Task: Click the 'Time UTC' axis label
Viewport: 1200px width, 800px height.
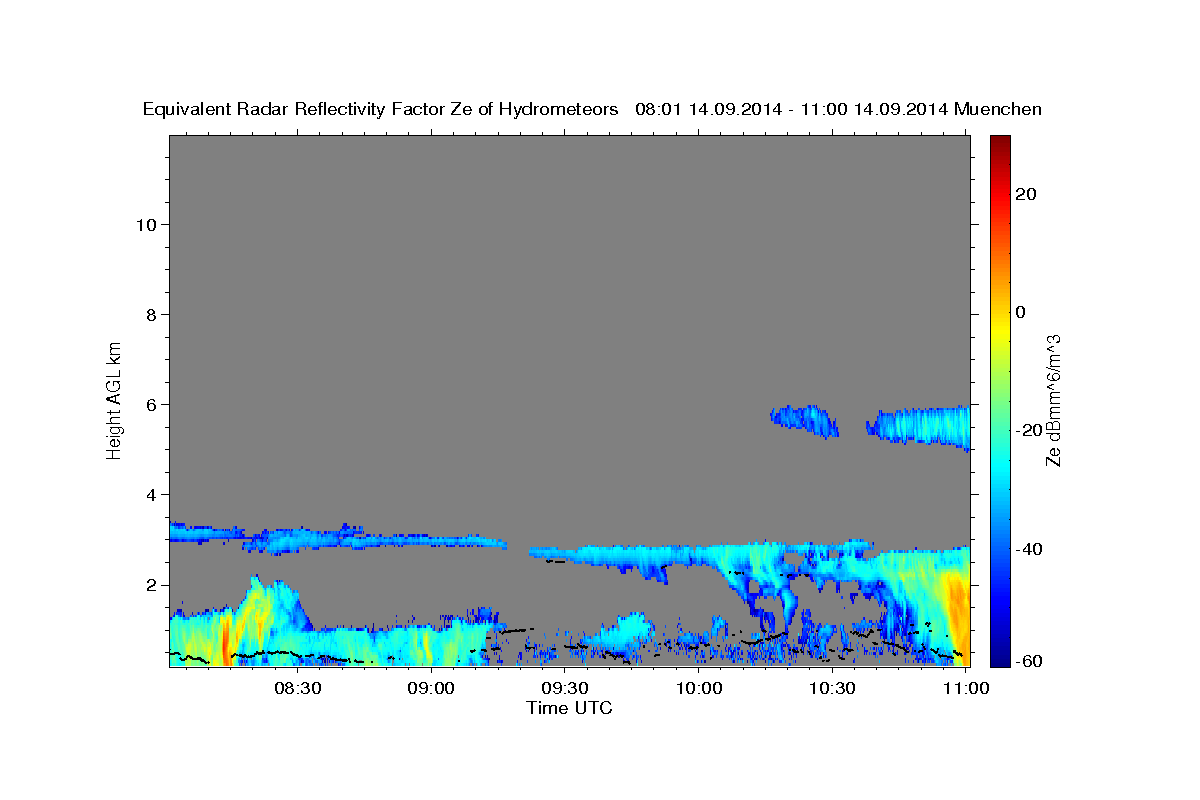Action: 569,708
